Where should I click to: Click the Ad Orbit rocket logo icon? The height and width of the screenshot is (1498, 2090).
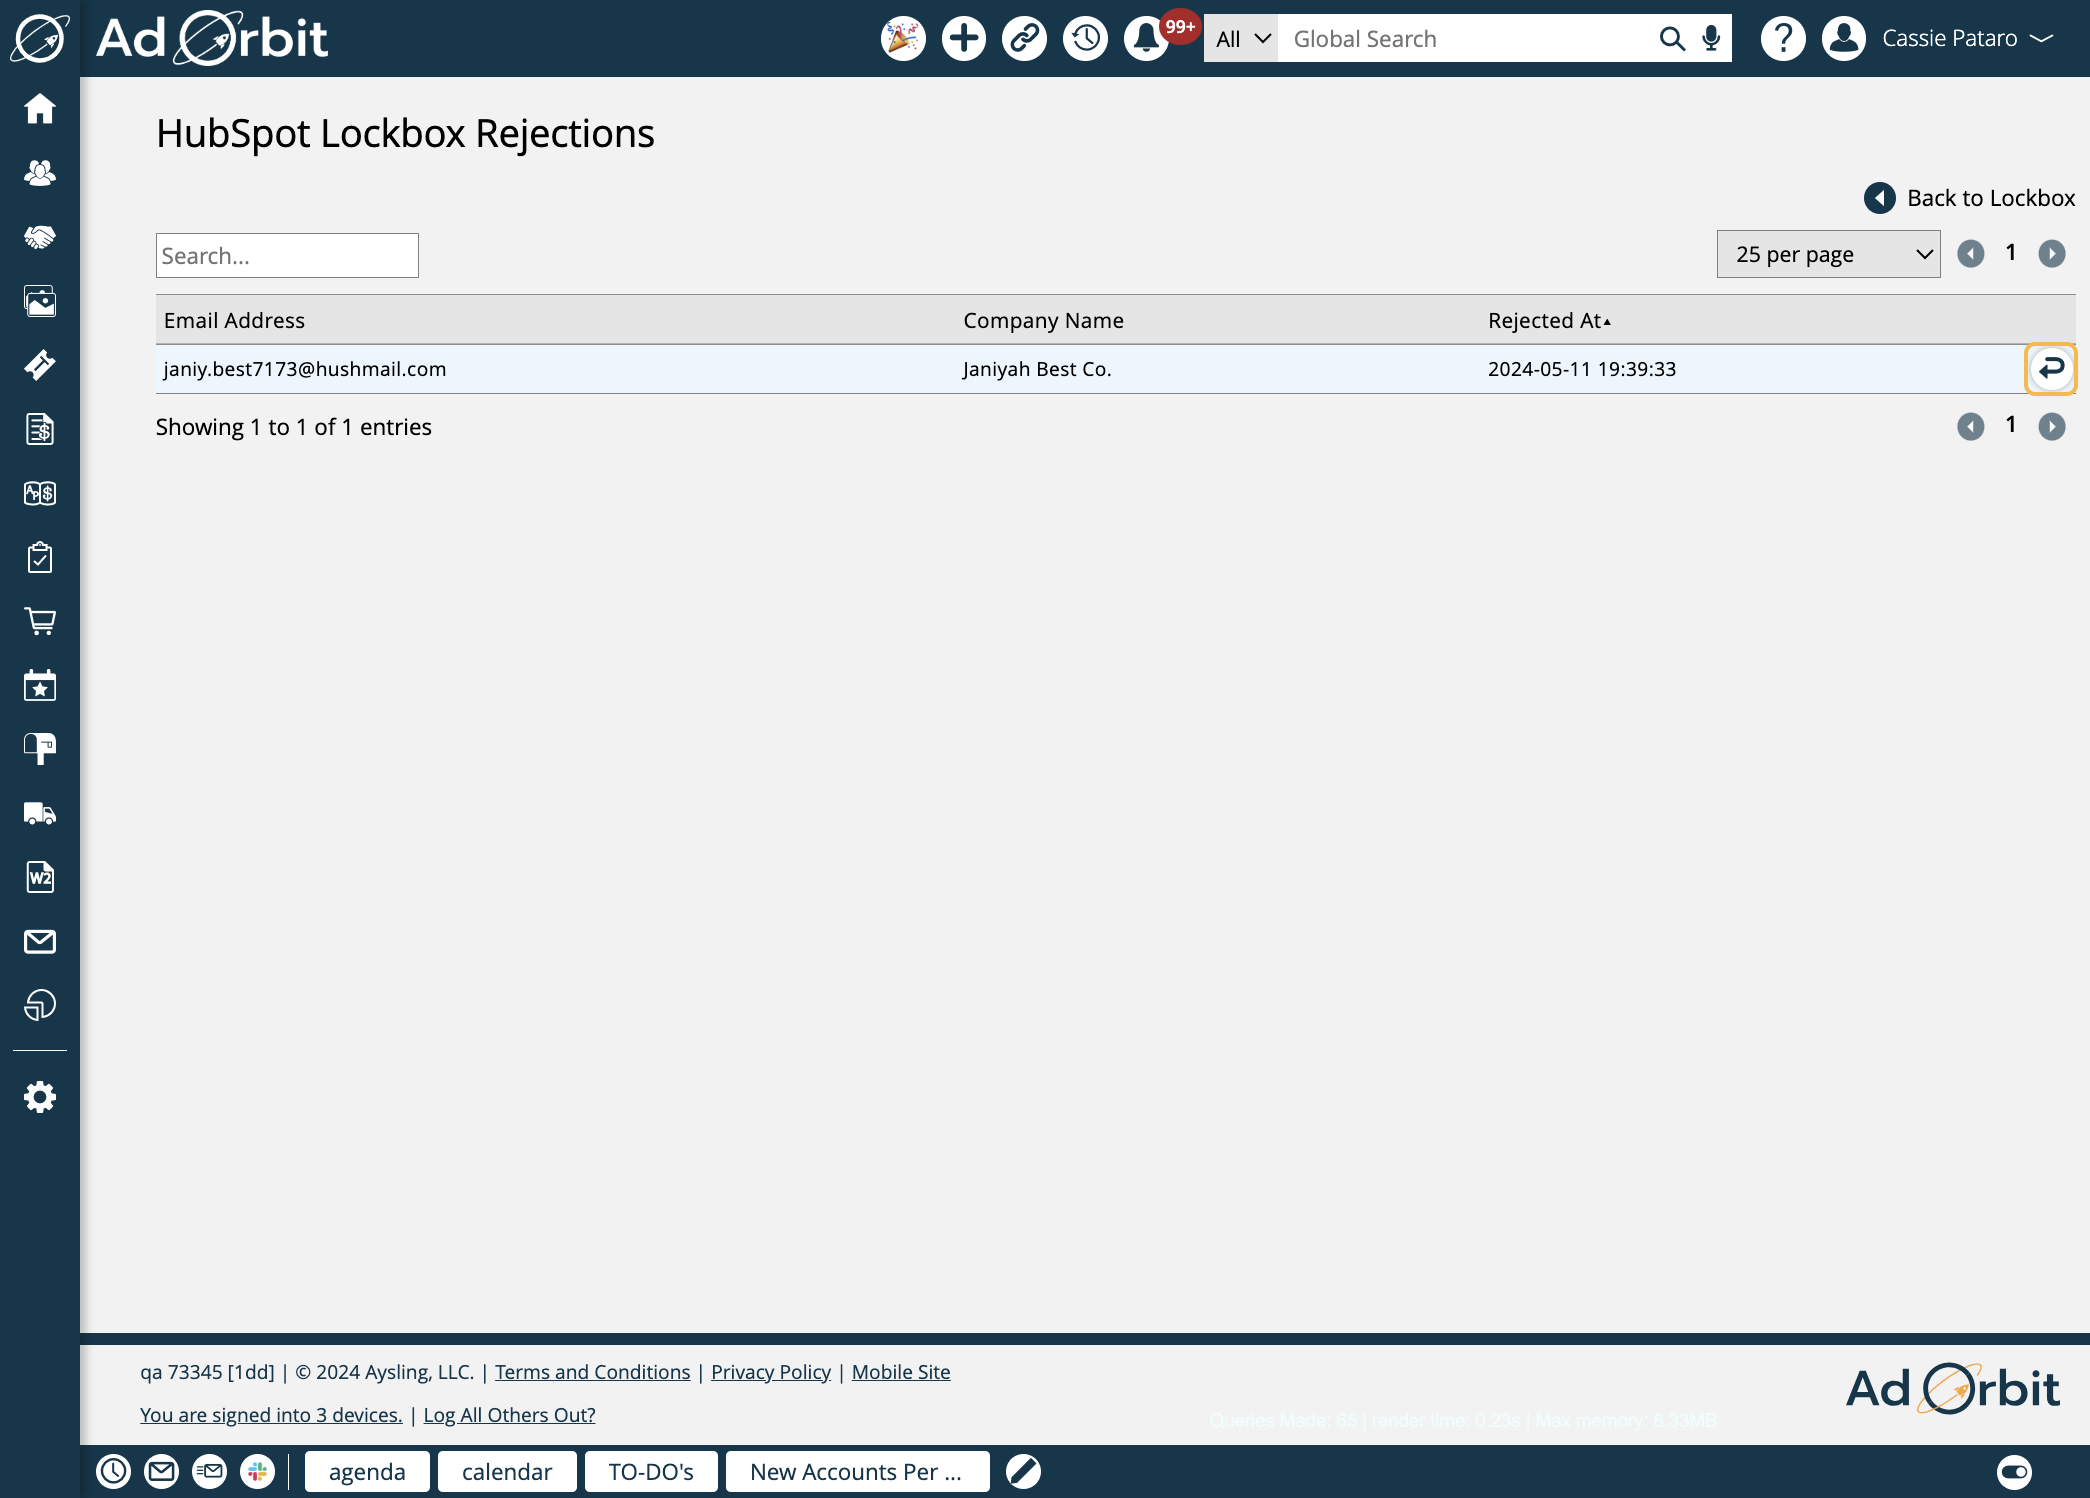click(x=40, y=39)
